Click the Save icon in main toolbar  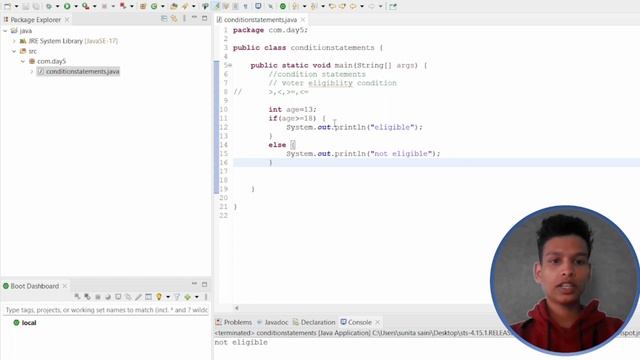(26, 6)
